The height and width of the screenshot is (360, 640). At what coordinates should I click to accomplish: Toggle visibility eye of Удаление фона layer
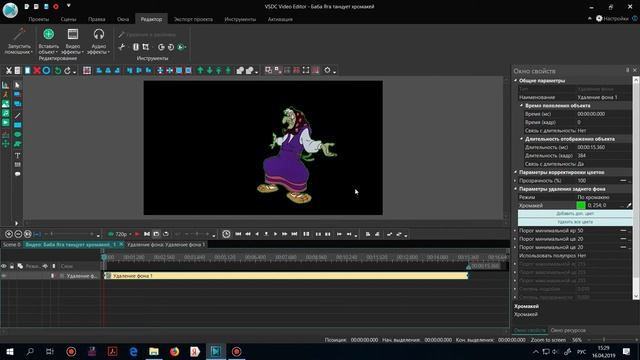coord(4,276)
